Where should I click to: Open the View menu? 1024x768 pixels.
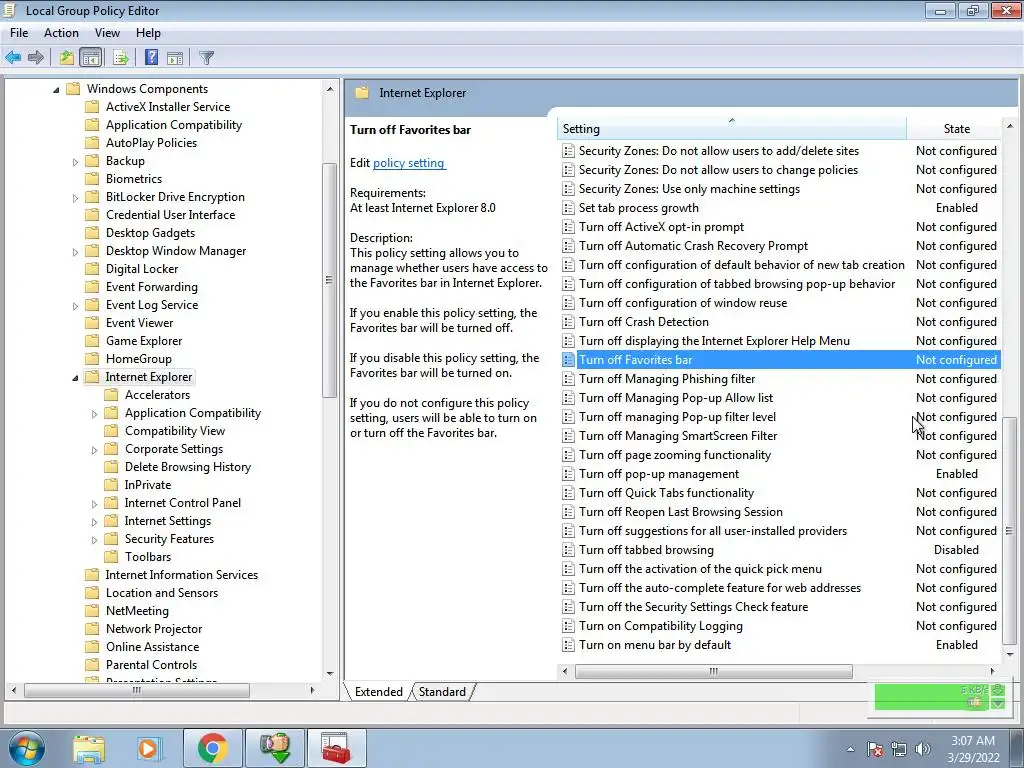(107, 33)
